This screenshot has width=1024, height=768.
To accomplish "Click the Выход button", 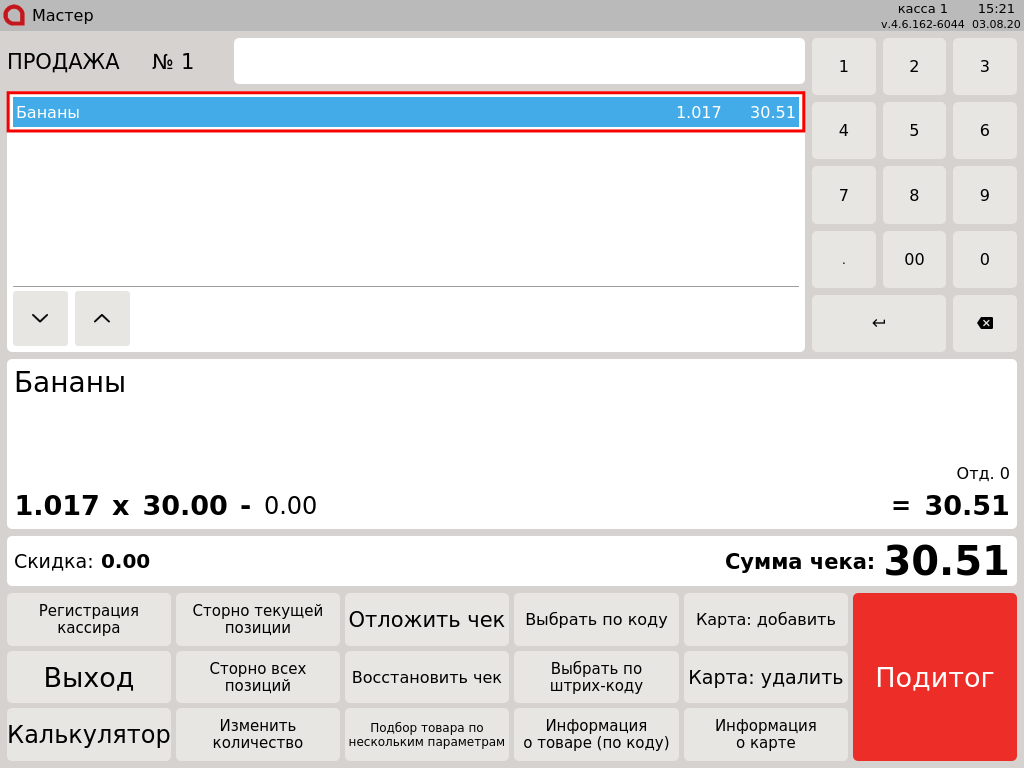I will [x=89, y=678].
